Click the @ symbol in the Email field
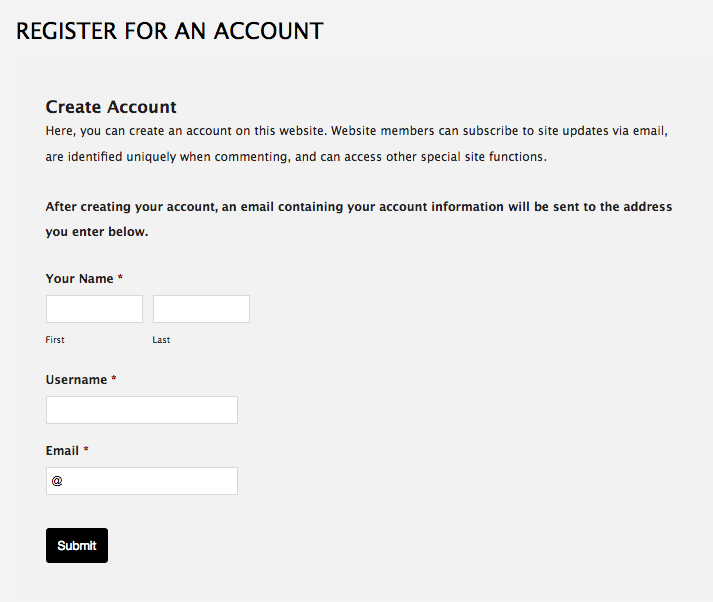The height and width of the screenshot is (602, 713). [x=57, y=481]
